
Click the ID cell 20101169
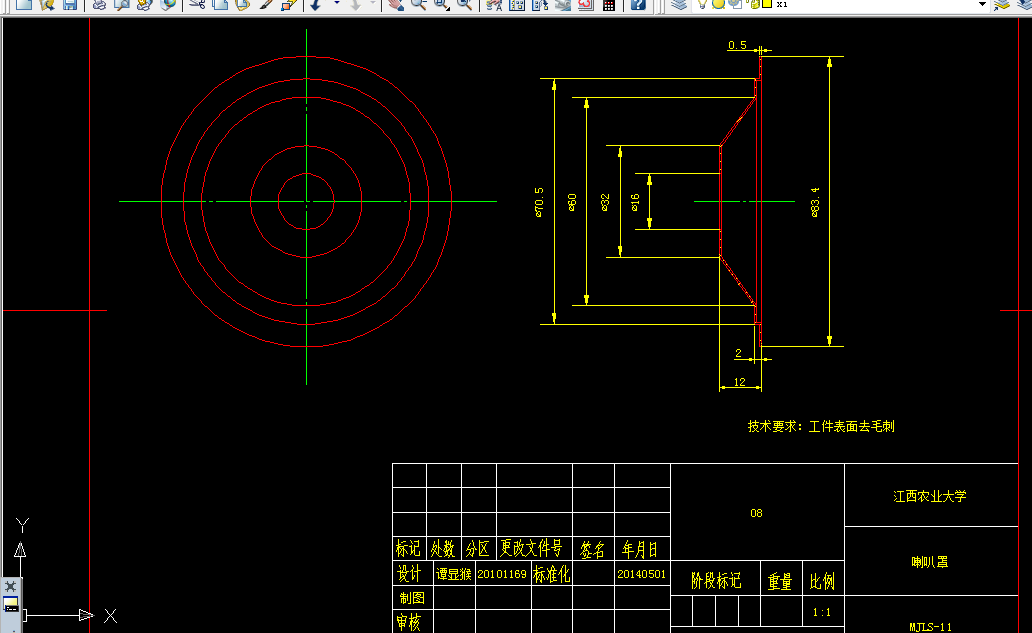click(x=502, y=574)
